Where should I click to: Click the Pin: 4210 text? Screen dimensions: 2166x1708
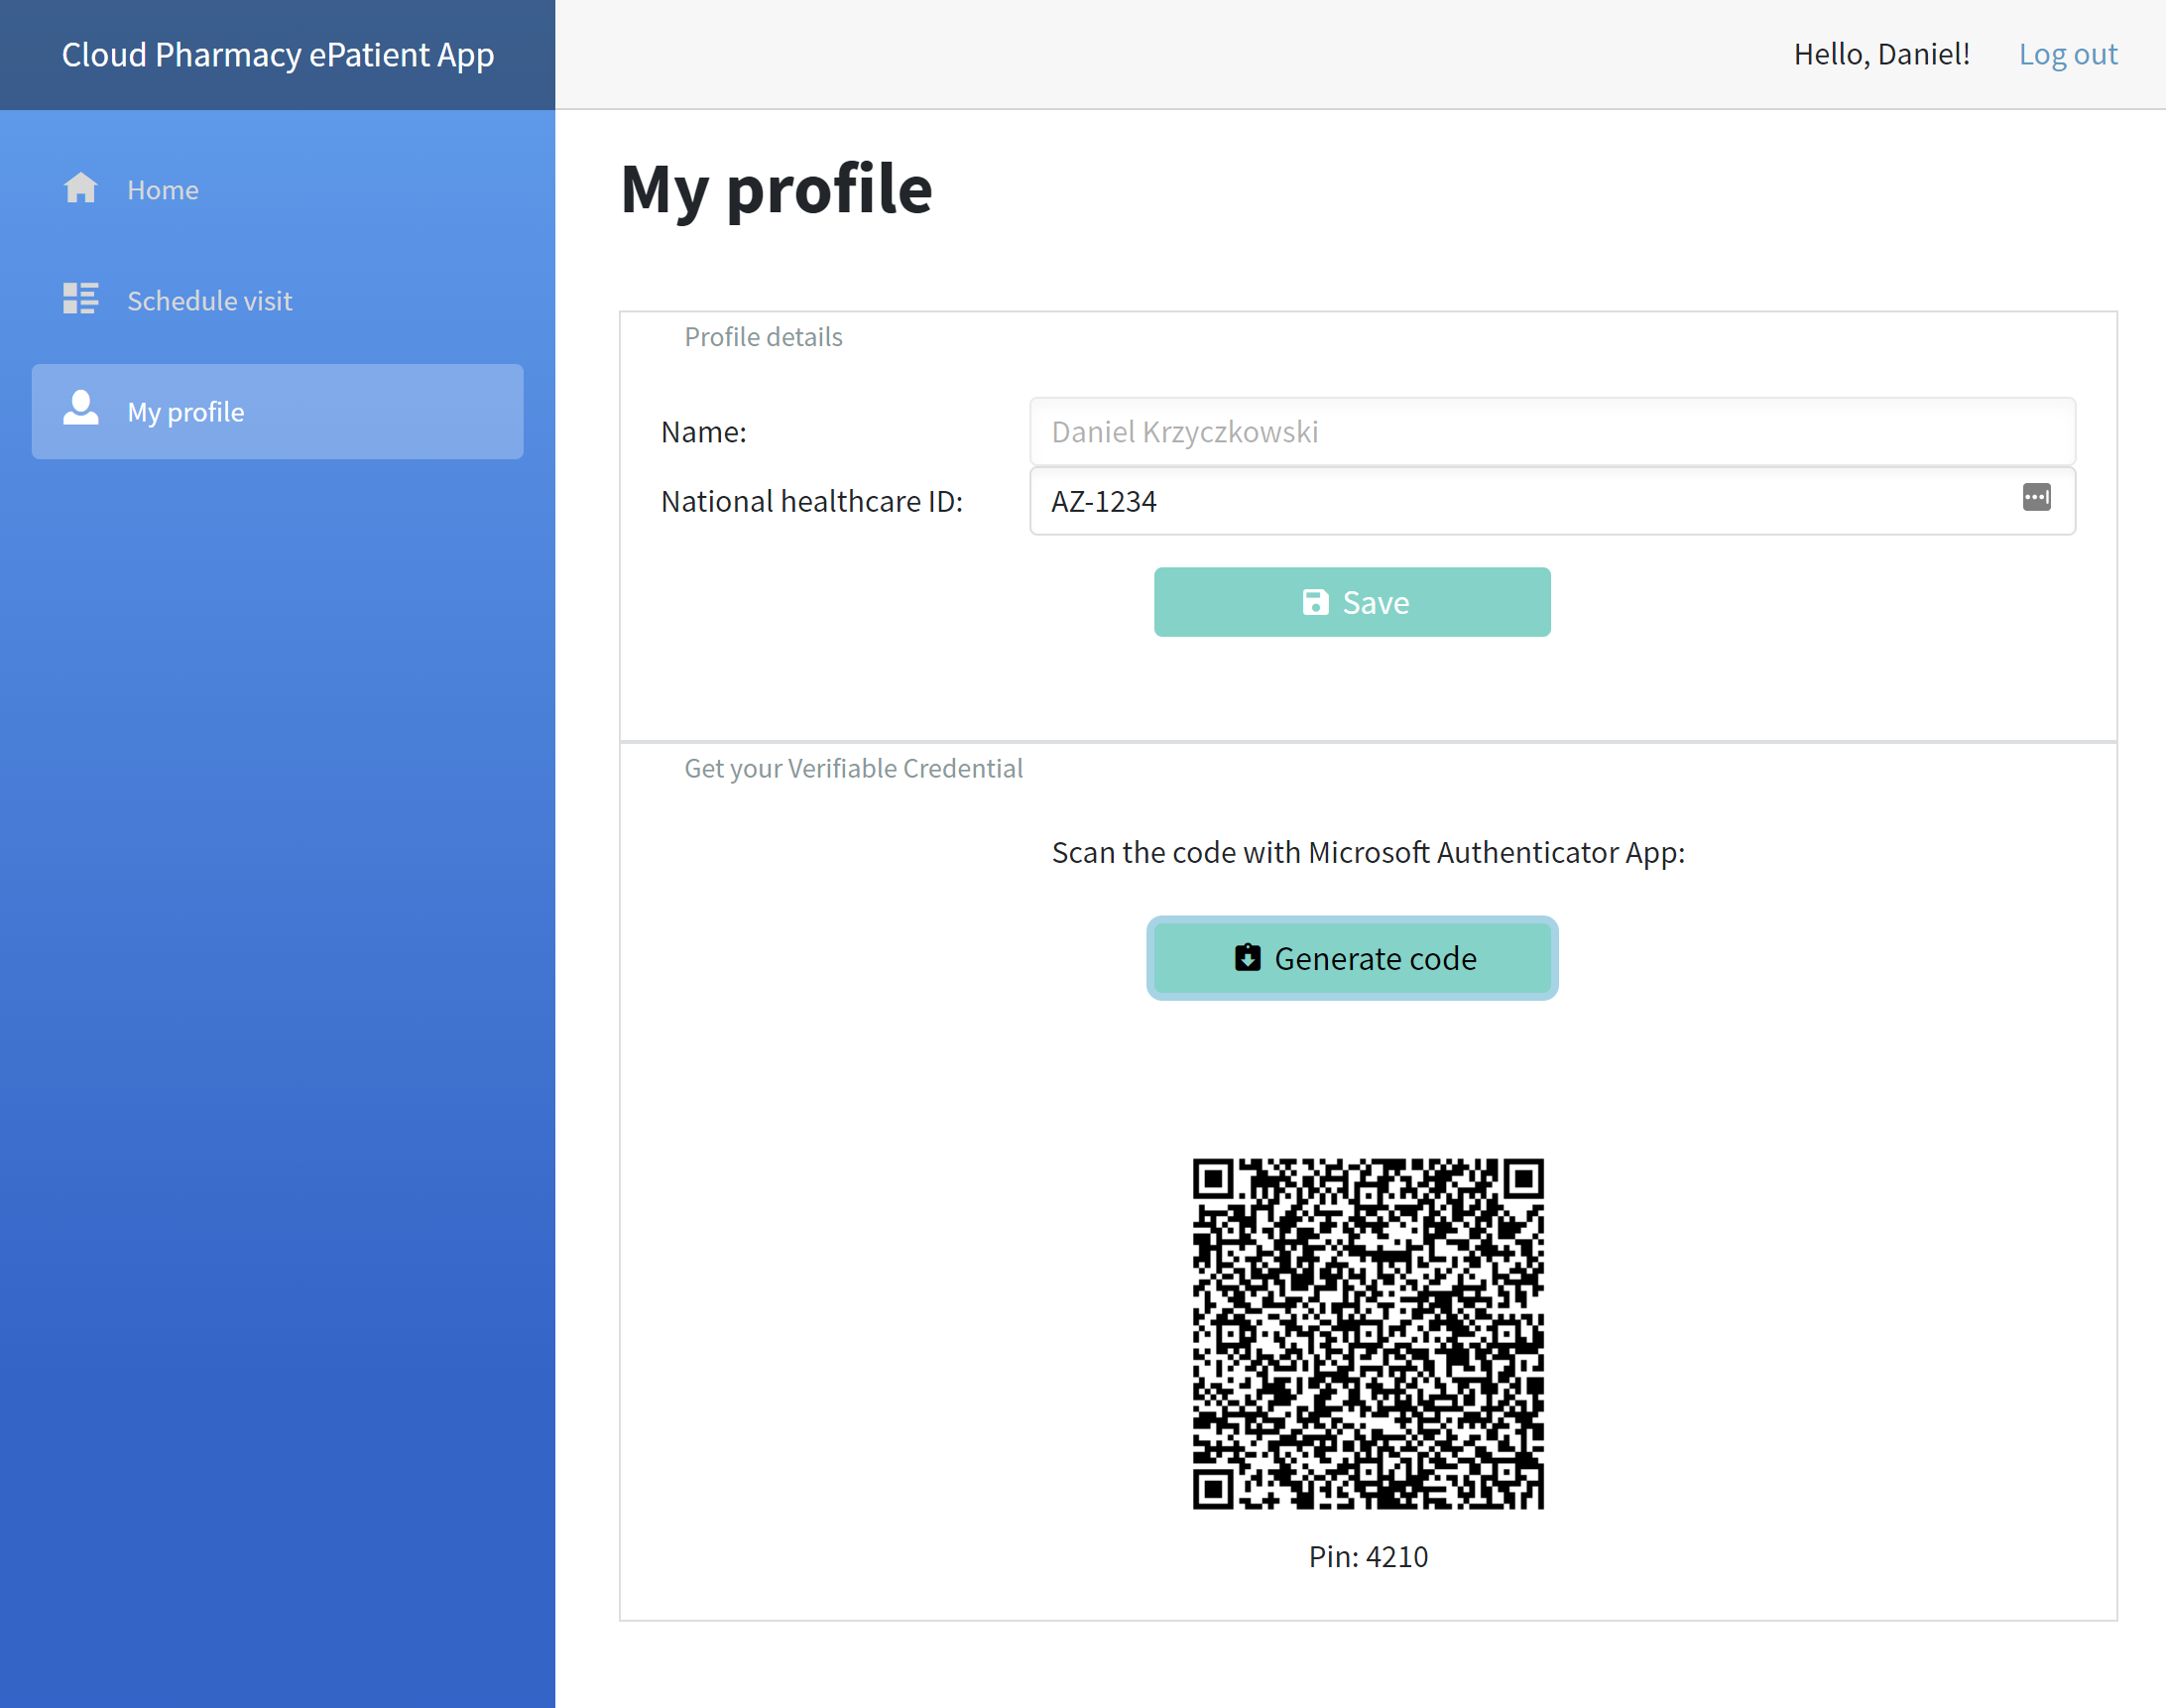click(x=1367, y=1556)
